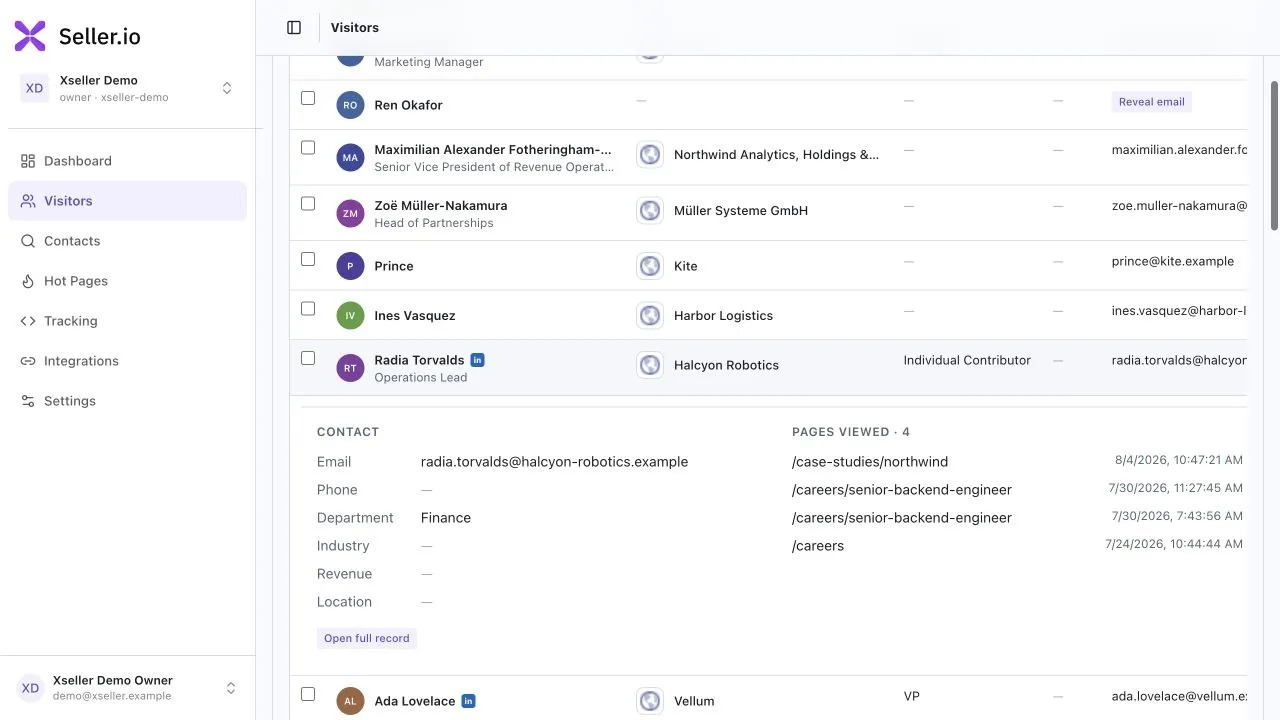Click the 8/4/2026, 10:47:21 AM timestamp
Image resolution: width=1280 pixels, height=720 pixels.
coord(1179,460)
